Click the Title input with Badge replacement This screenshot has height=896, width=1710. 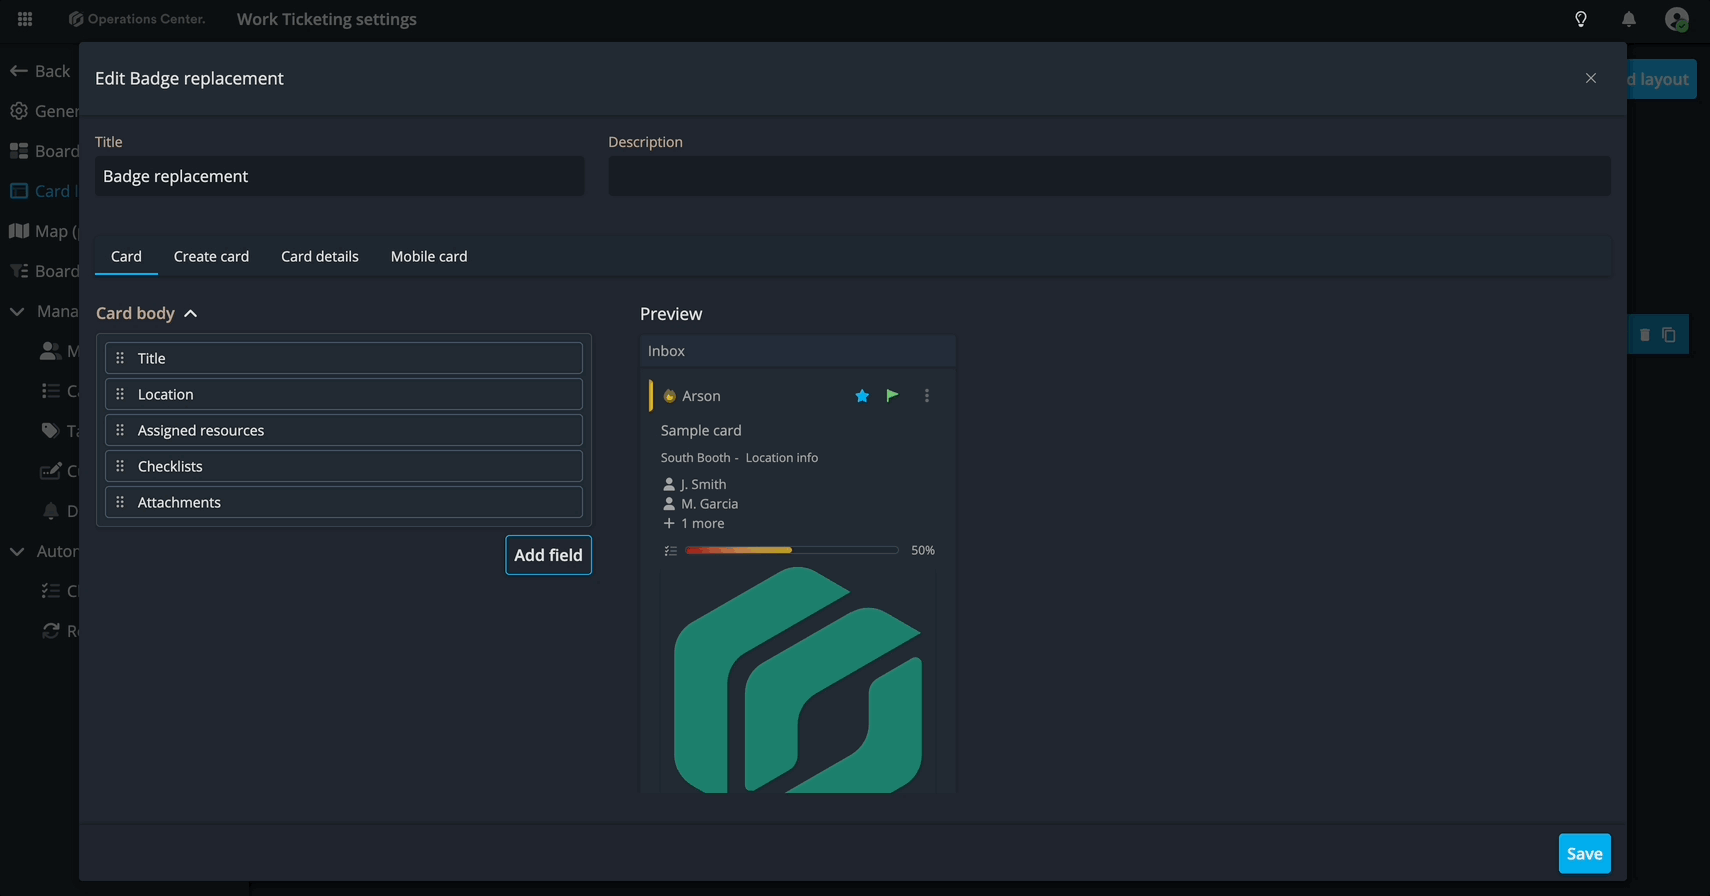[x=340, y=176]
